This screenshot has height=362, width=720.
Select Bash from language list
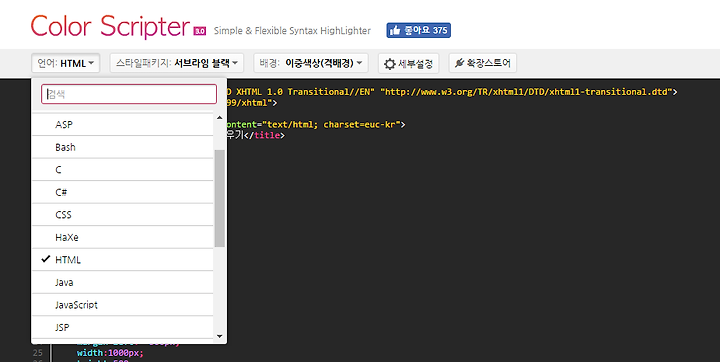pos(123,147)
